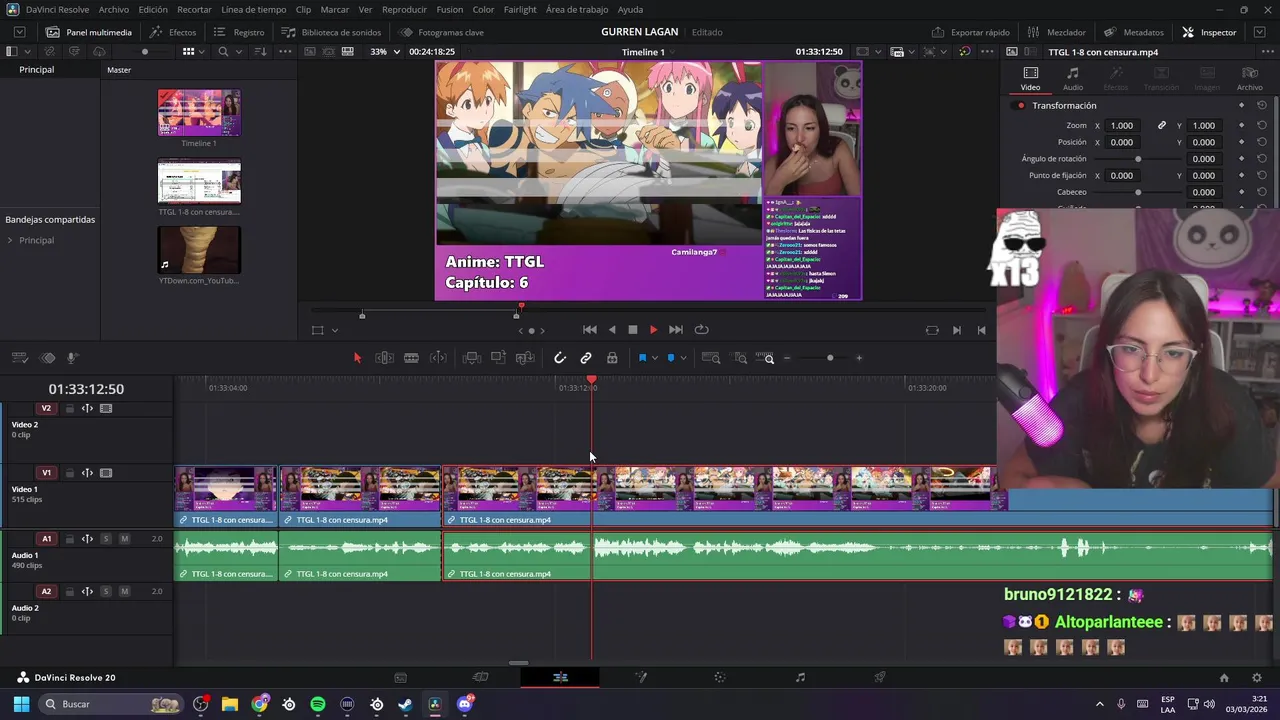The width and height of the screenshot is (1280, 720).
Task: Click the full extent zoom icon
Action: (711, 358)
